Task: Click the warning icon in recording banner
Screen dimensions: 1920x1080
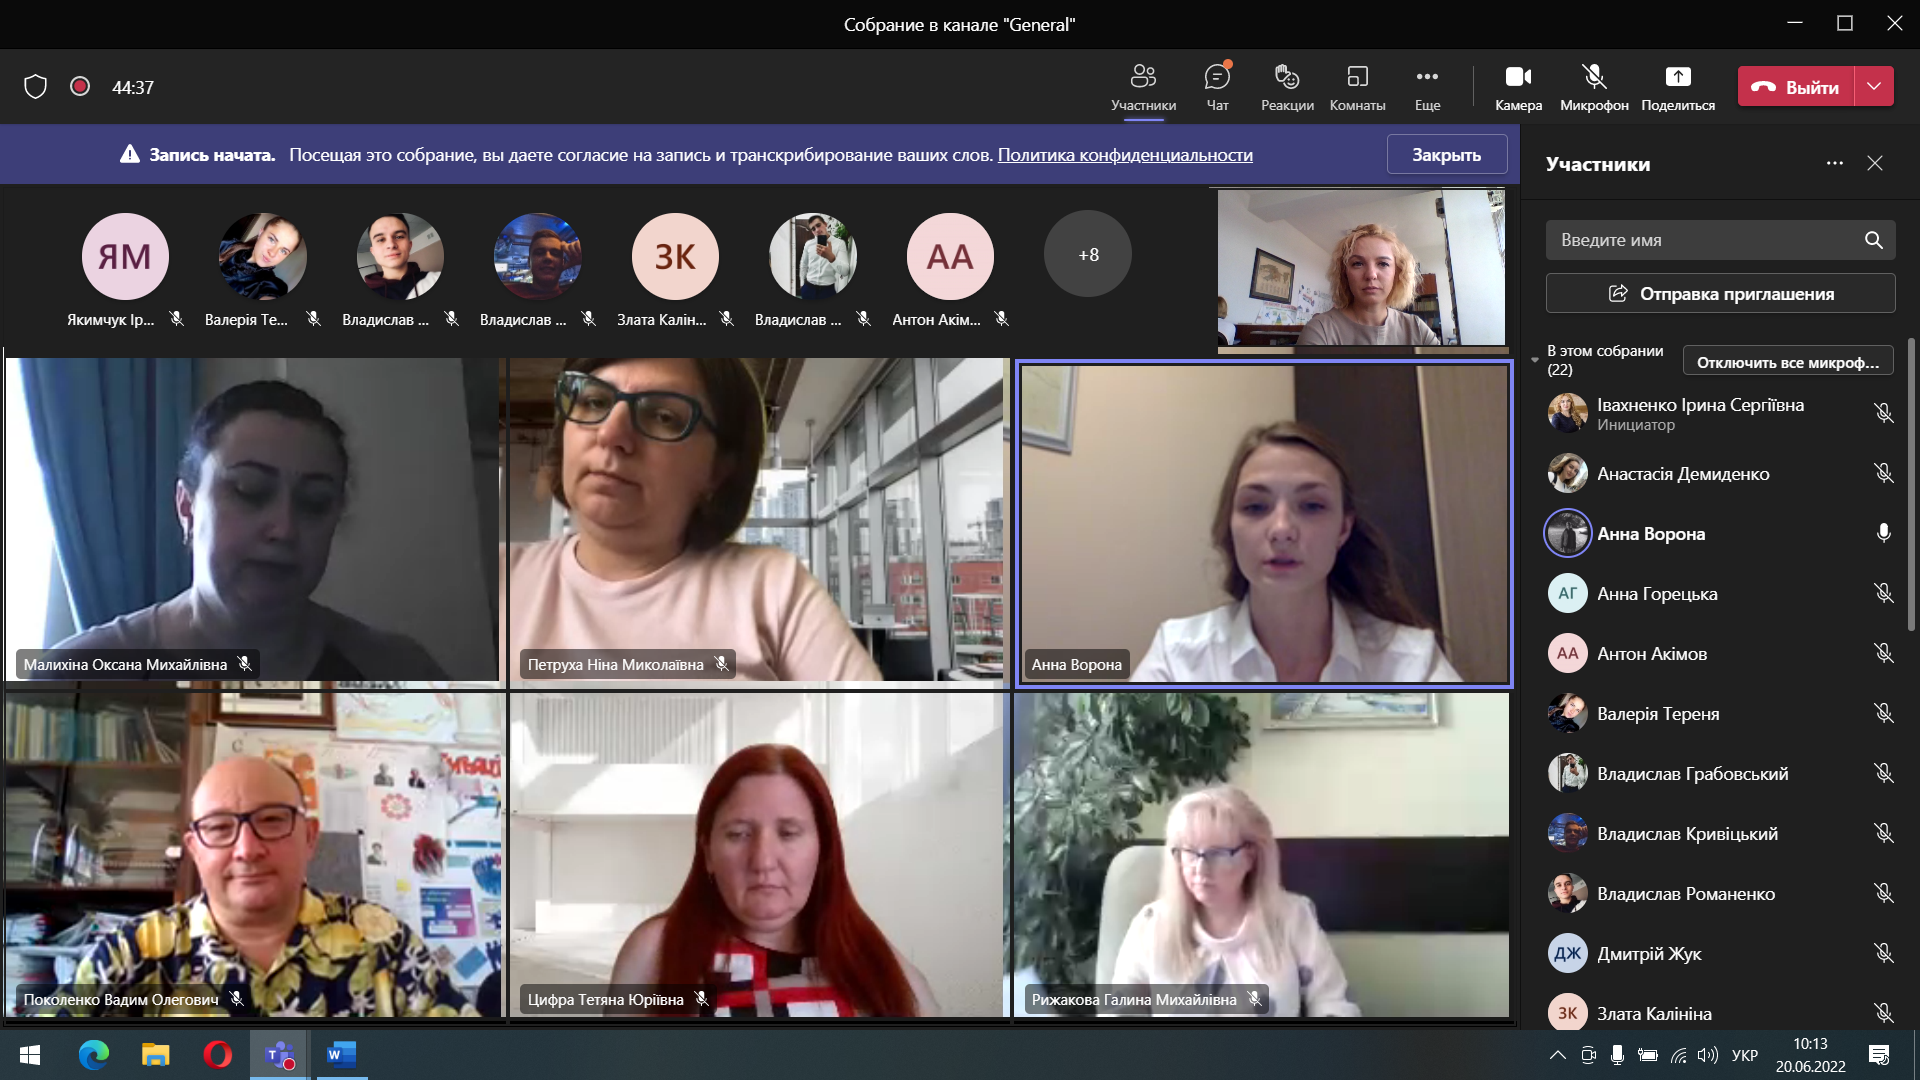Action: click(x=130, y=154)
